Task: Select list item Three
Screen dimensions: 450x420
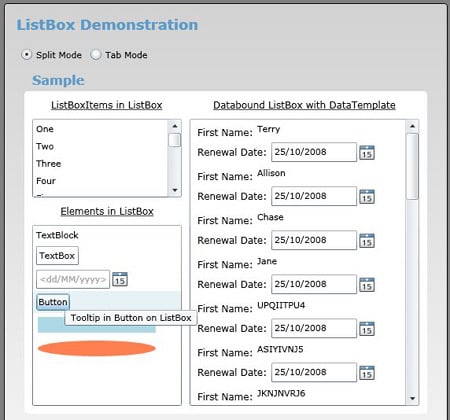Action: [100, 164]
